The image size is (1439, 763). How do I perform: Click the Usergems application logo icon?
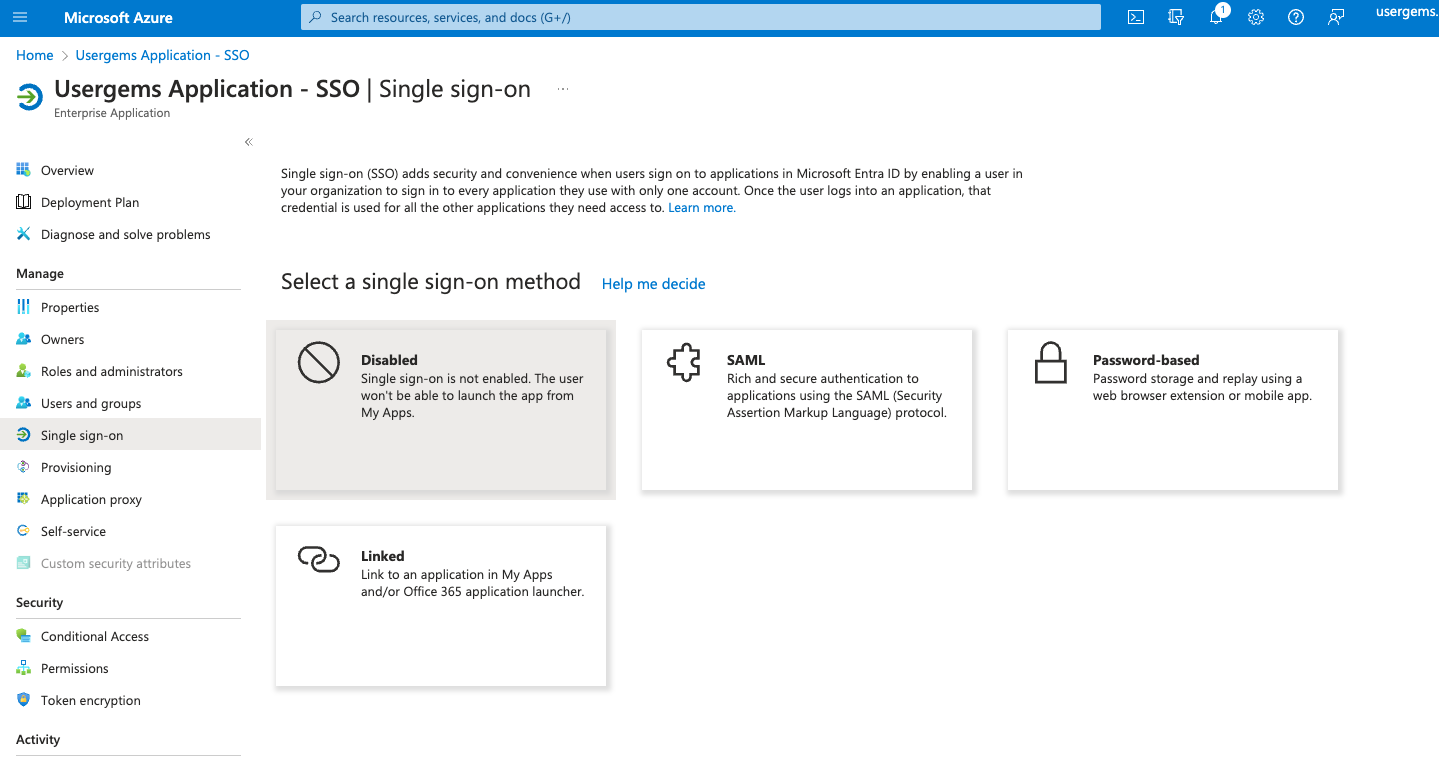(x=30, y=97)
